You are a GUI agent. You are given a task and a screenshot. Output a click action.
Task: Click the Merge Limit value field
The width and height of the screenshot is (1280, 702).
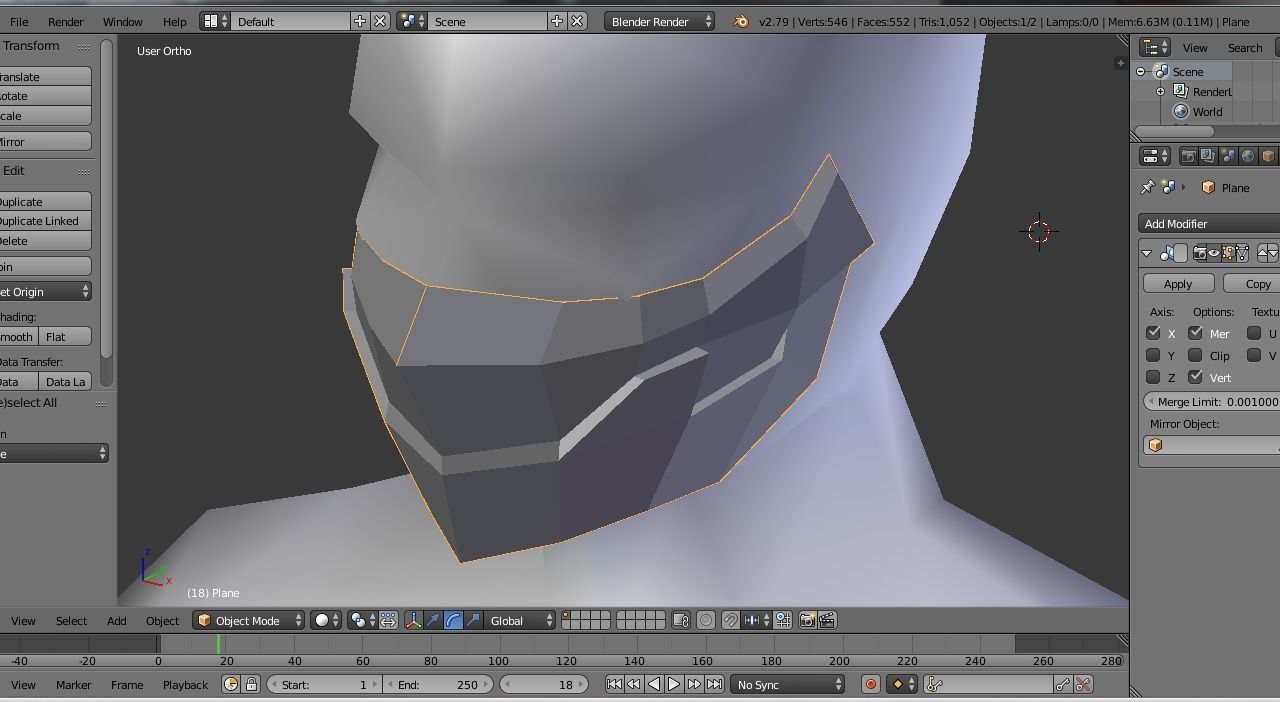[x=1212, y=402]
